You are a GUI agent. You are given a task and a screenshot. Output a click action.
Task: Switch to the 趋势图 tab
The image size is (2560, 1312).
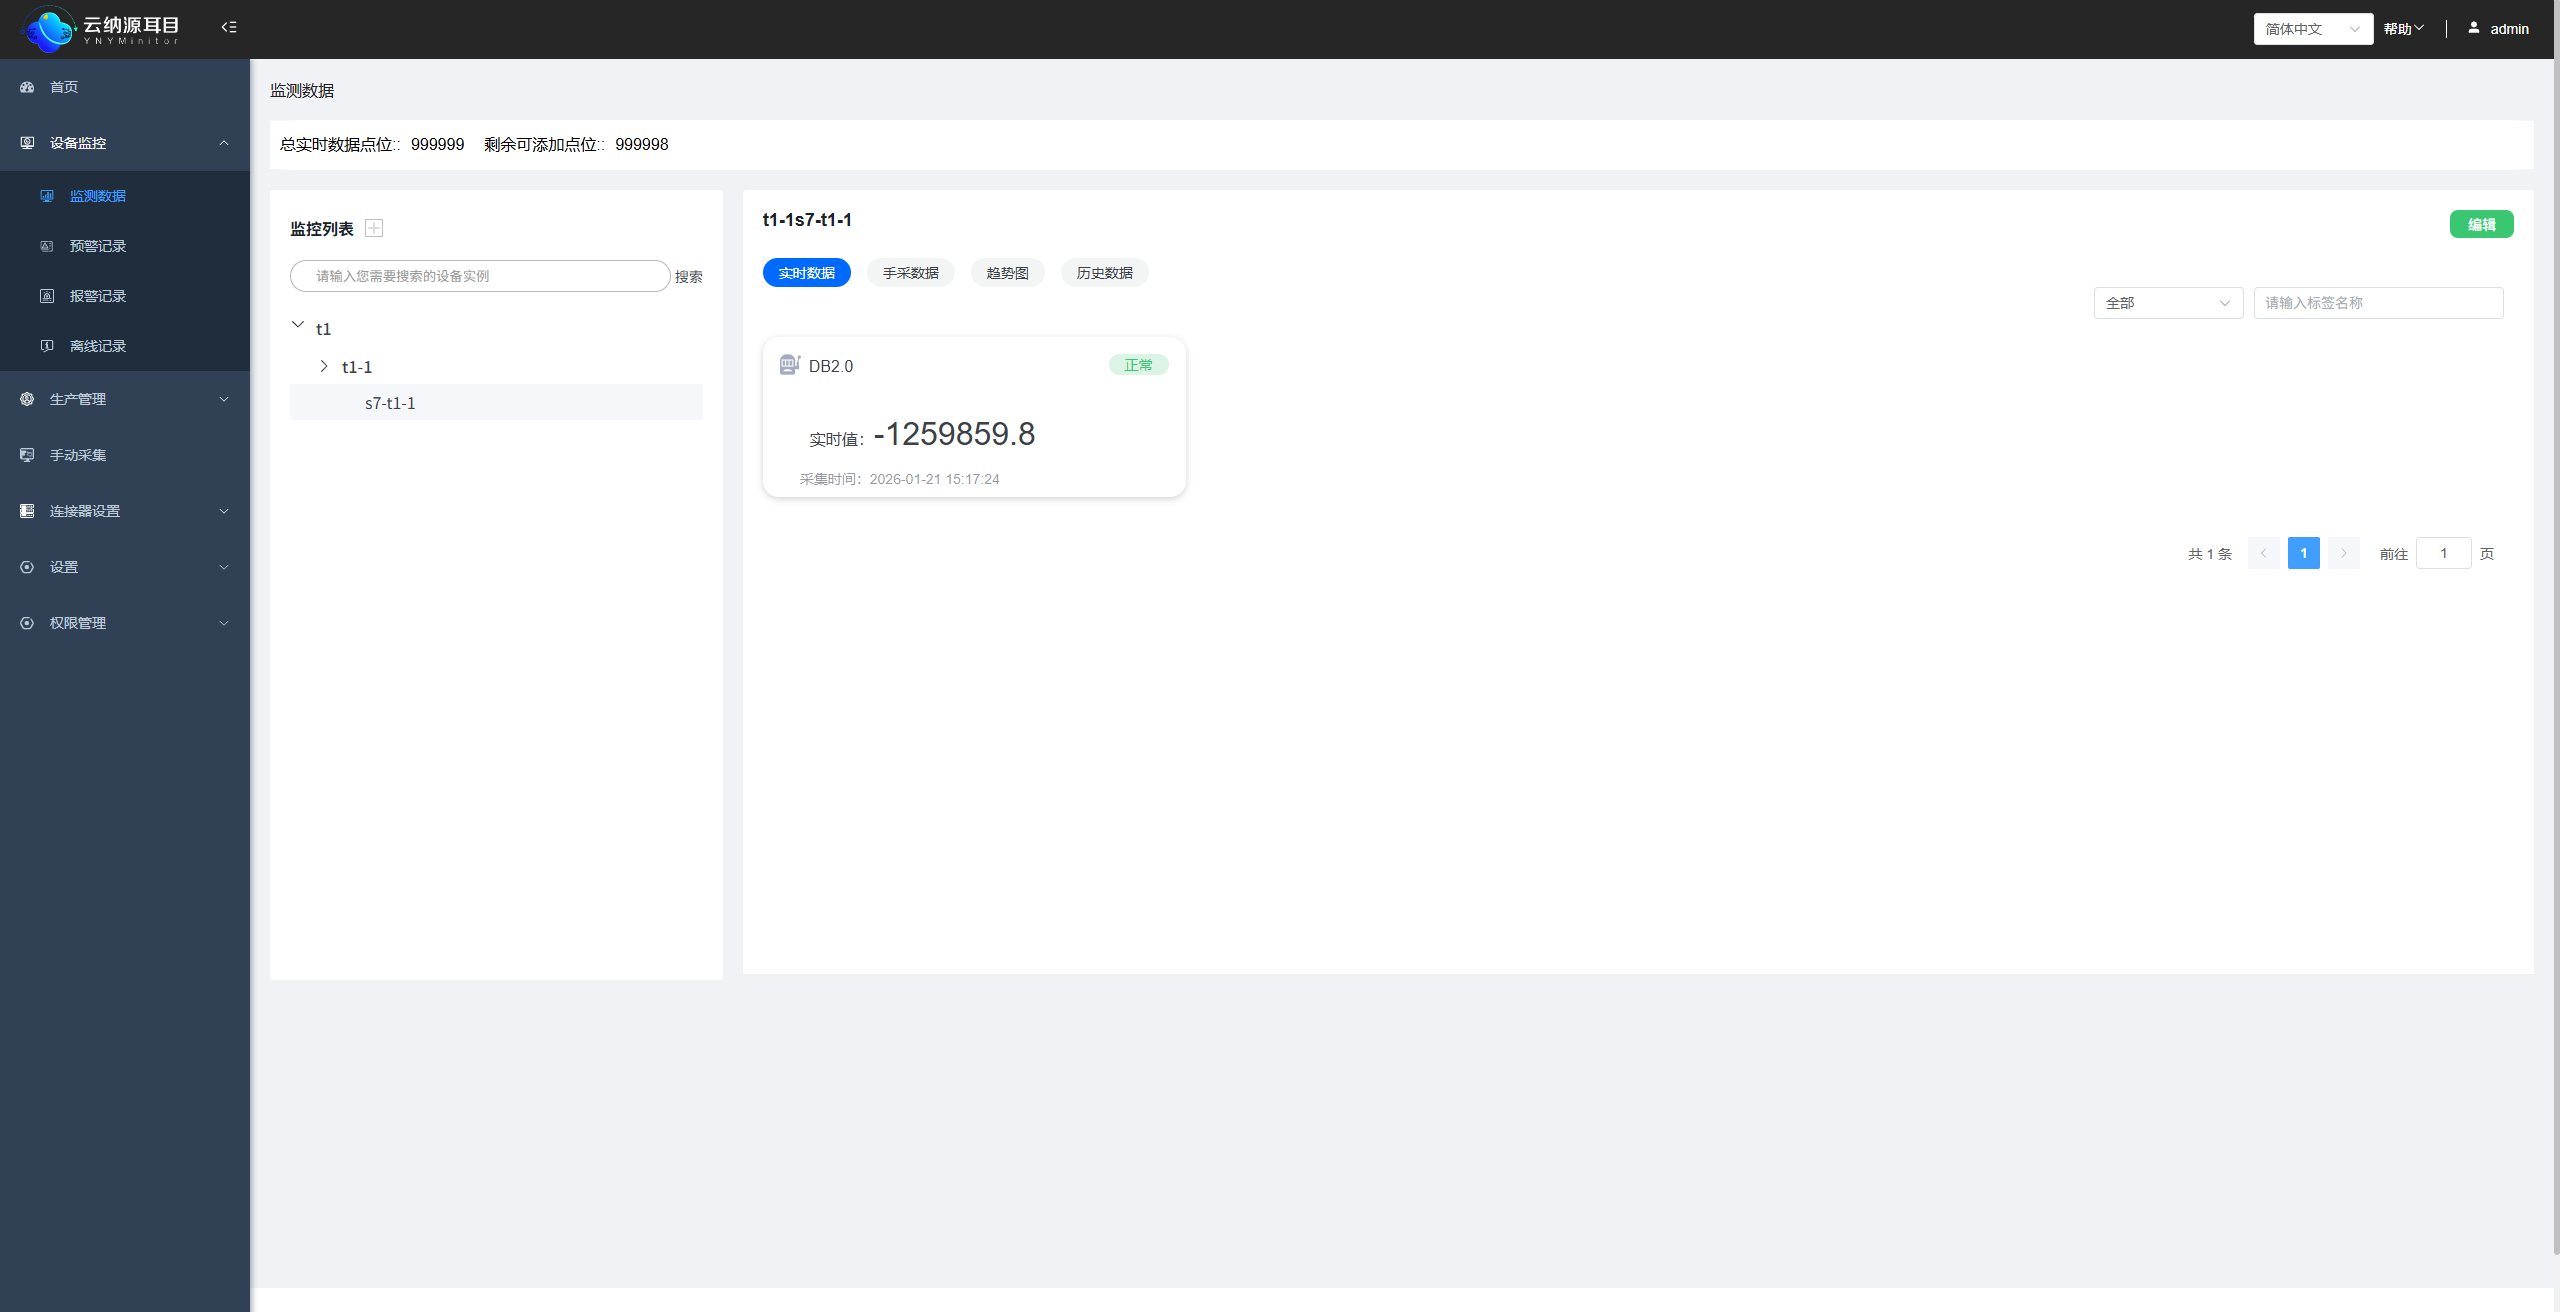click(1007, 273)
